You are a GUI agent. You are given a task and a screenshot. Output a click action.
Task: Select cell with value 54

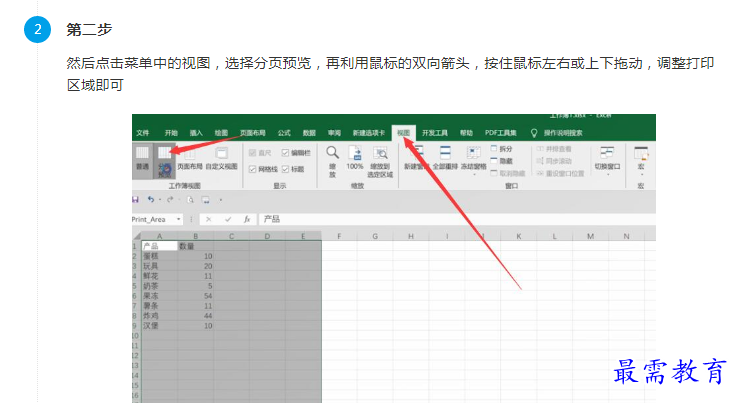pos(195,296)
